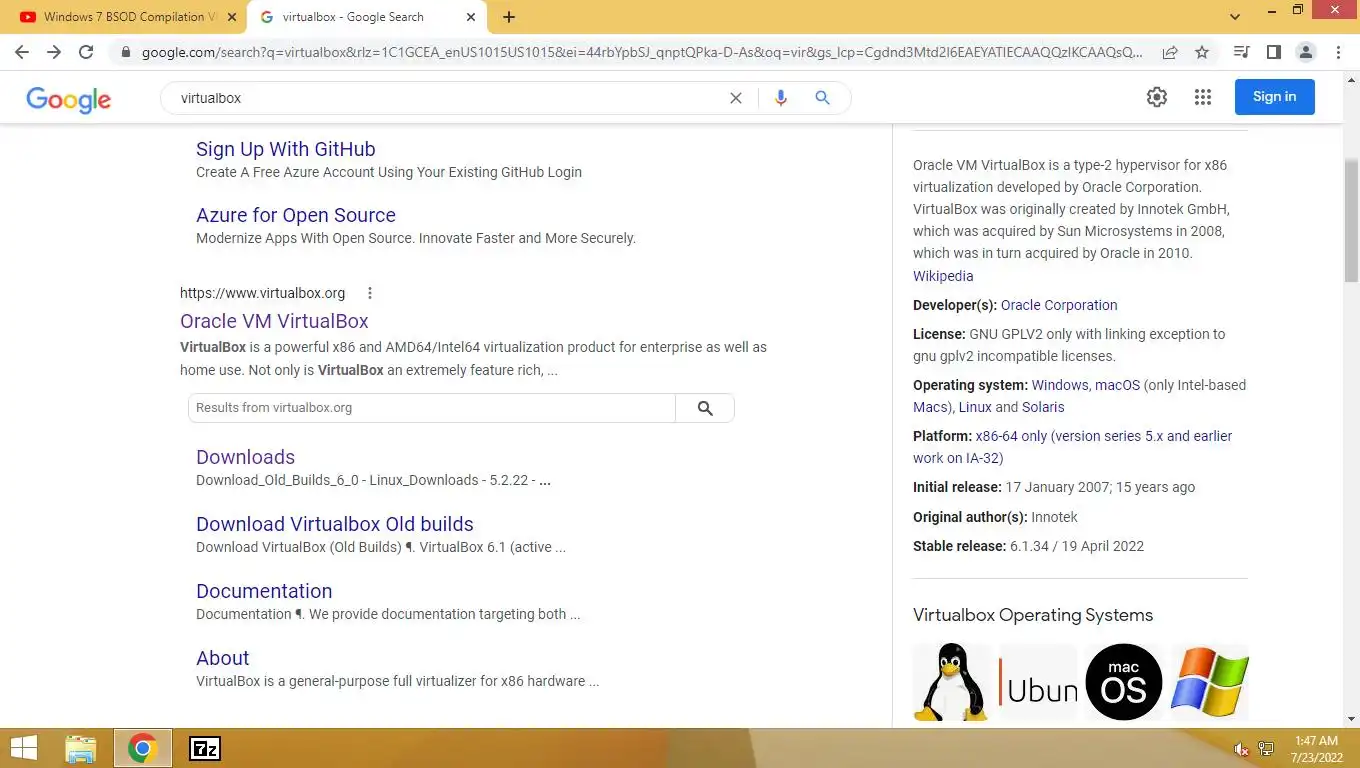This screenshot has height=768, width=1360.
Task: View site information lock icon
Action: (x=125, y=52)
